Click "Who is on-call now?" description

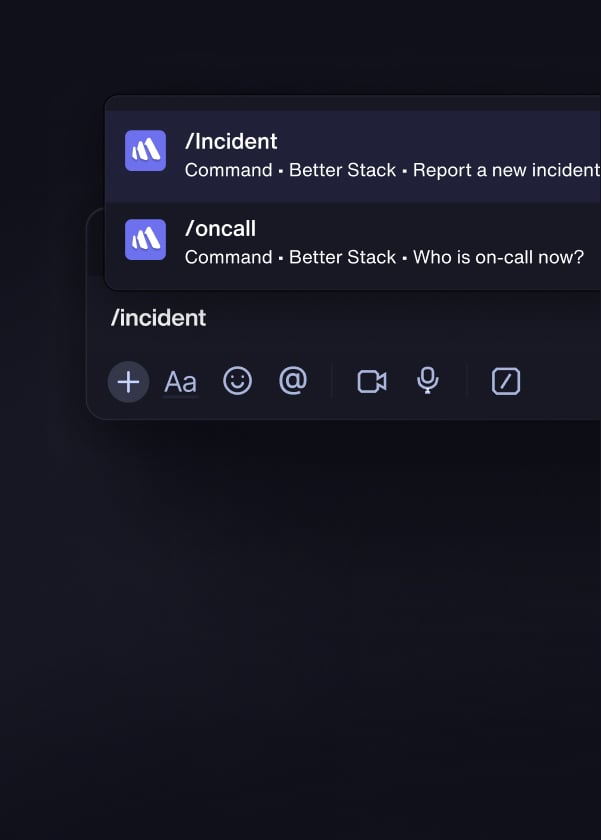498,257
